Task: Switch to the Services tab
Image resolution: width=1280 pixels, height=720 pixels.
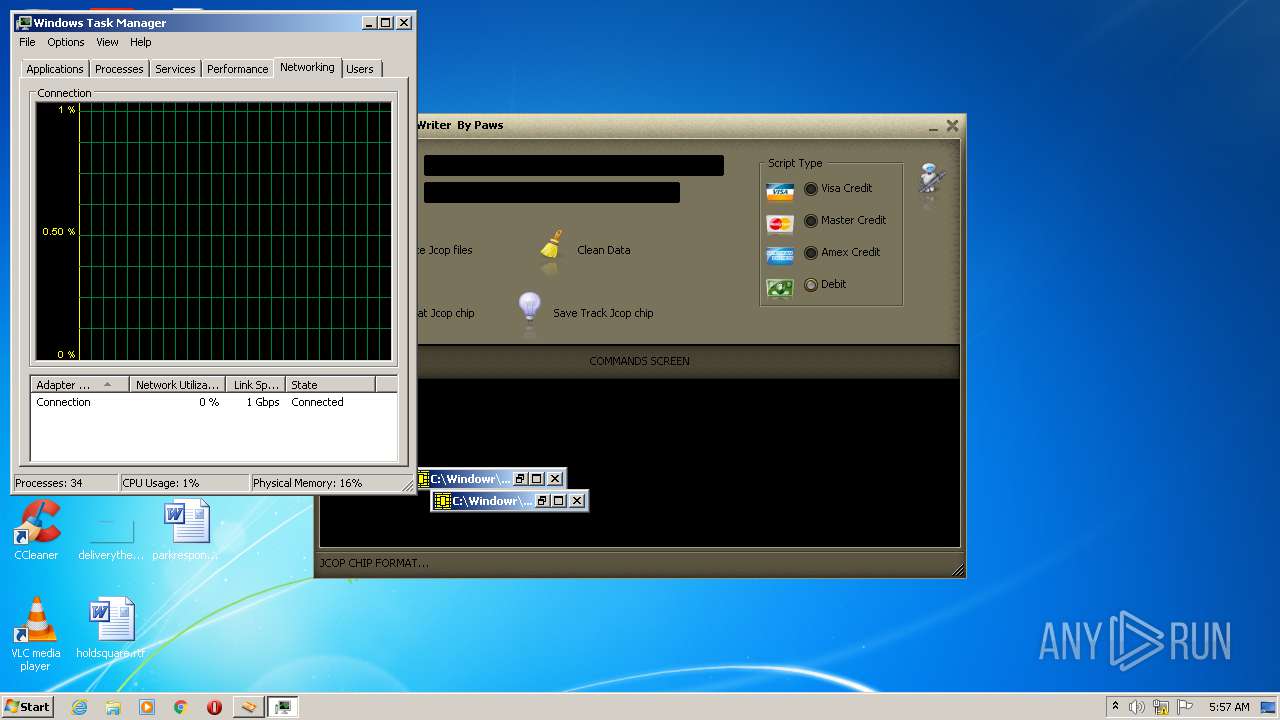Action: [x=175, y=69]
